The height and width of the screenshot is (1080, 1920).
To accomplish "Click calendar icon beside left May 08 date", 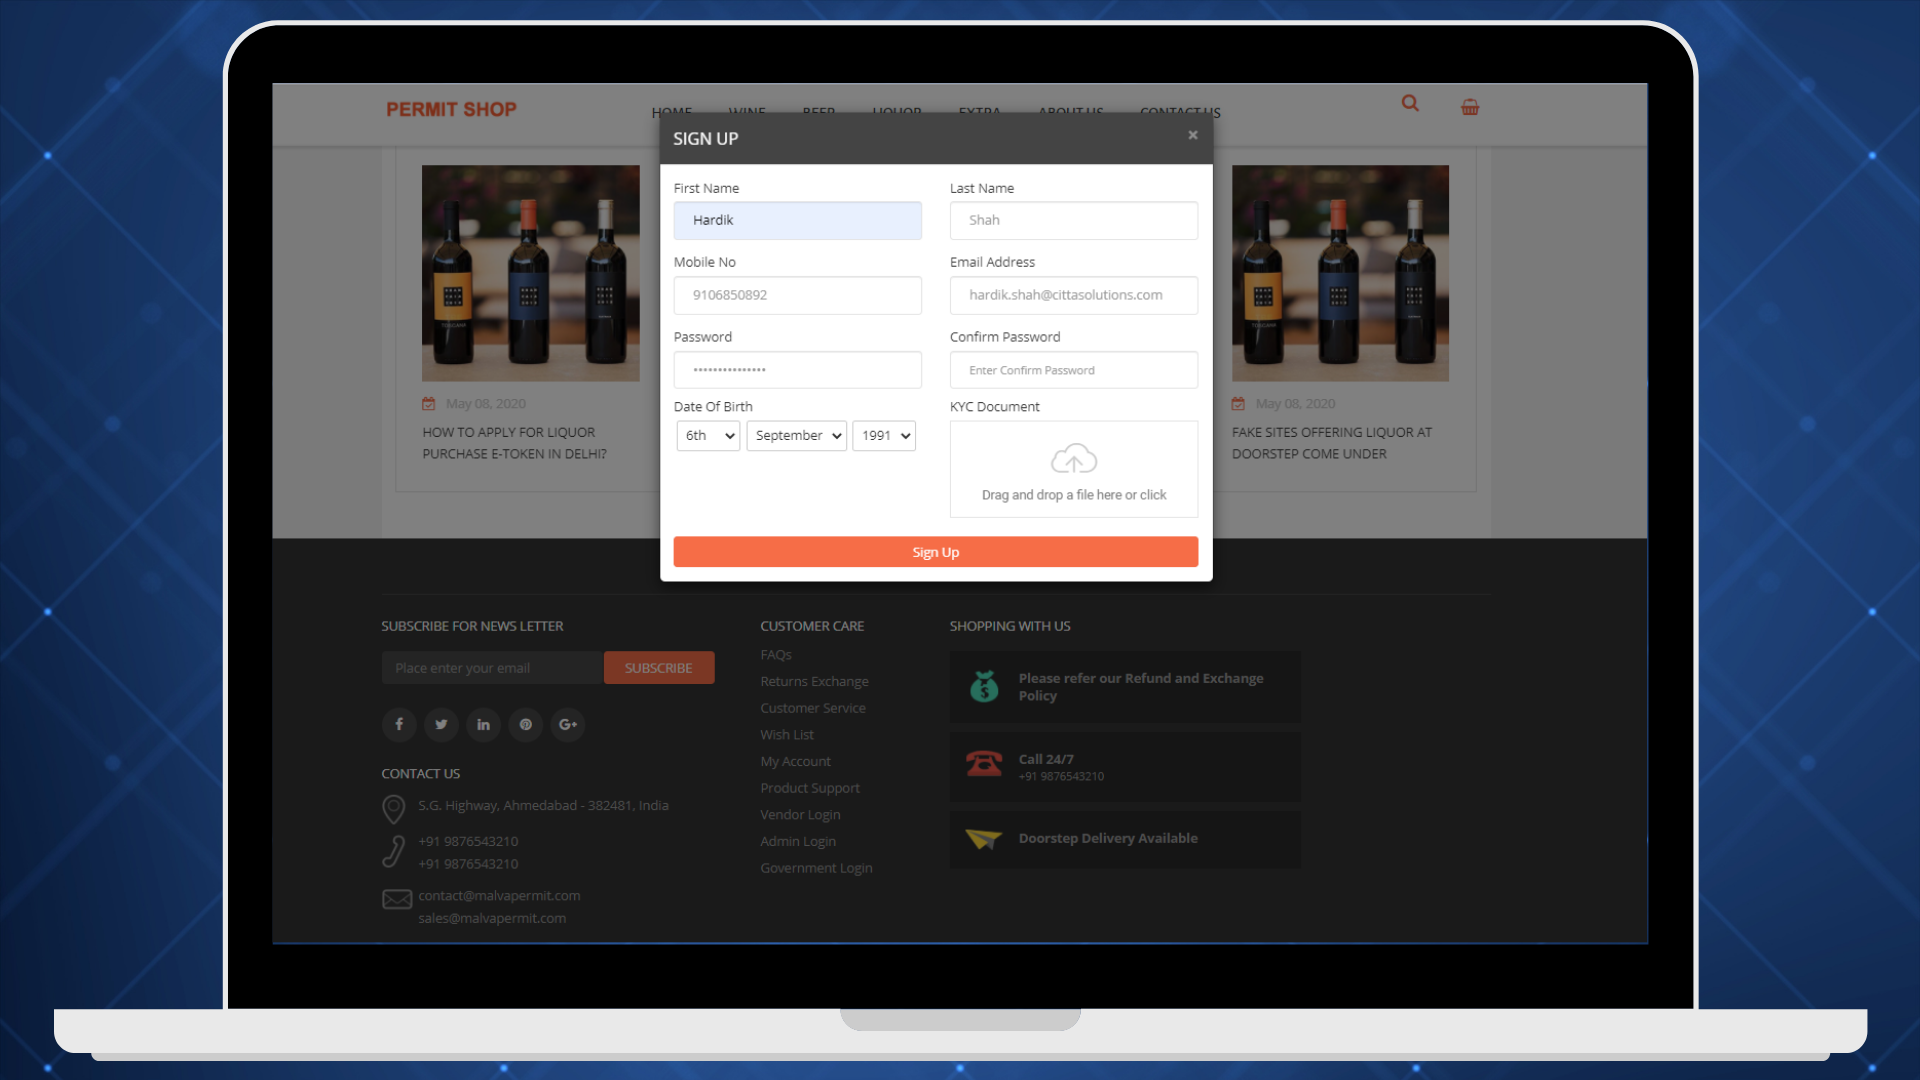I will (x=429, y=404).
